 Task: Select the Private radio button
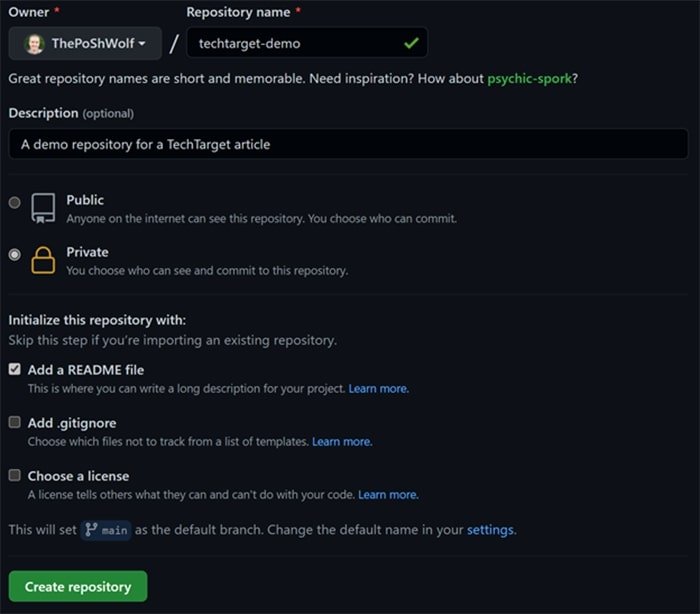tap(14, 255)
